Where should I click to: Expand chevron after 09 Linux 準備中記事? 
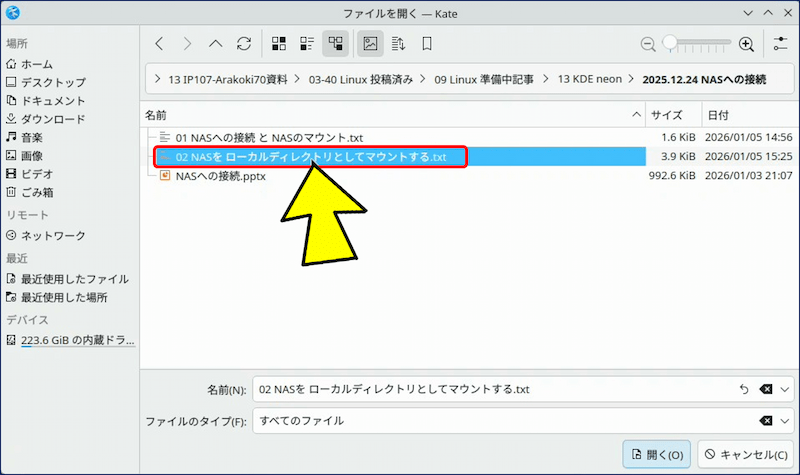545,79
